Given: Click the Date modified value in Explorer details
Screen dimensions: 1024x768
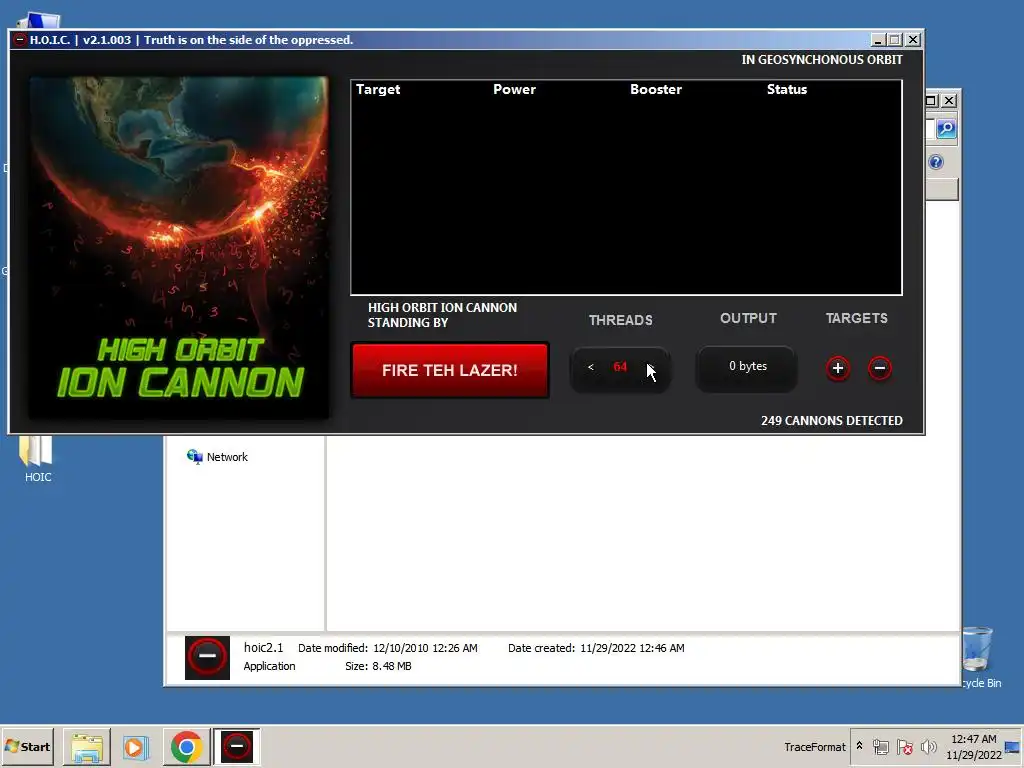Looking at the screenshot, I should 425,648.
